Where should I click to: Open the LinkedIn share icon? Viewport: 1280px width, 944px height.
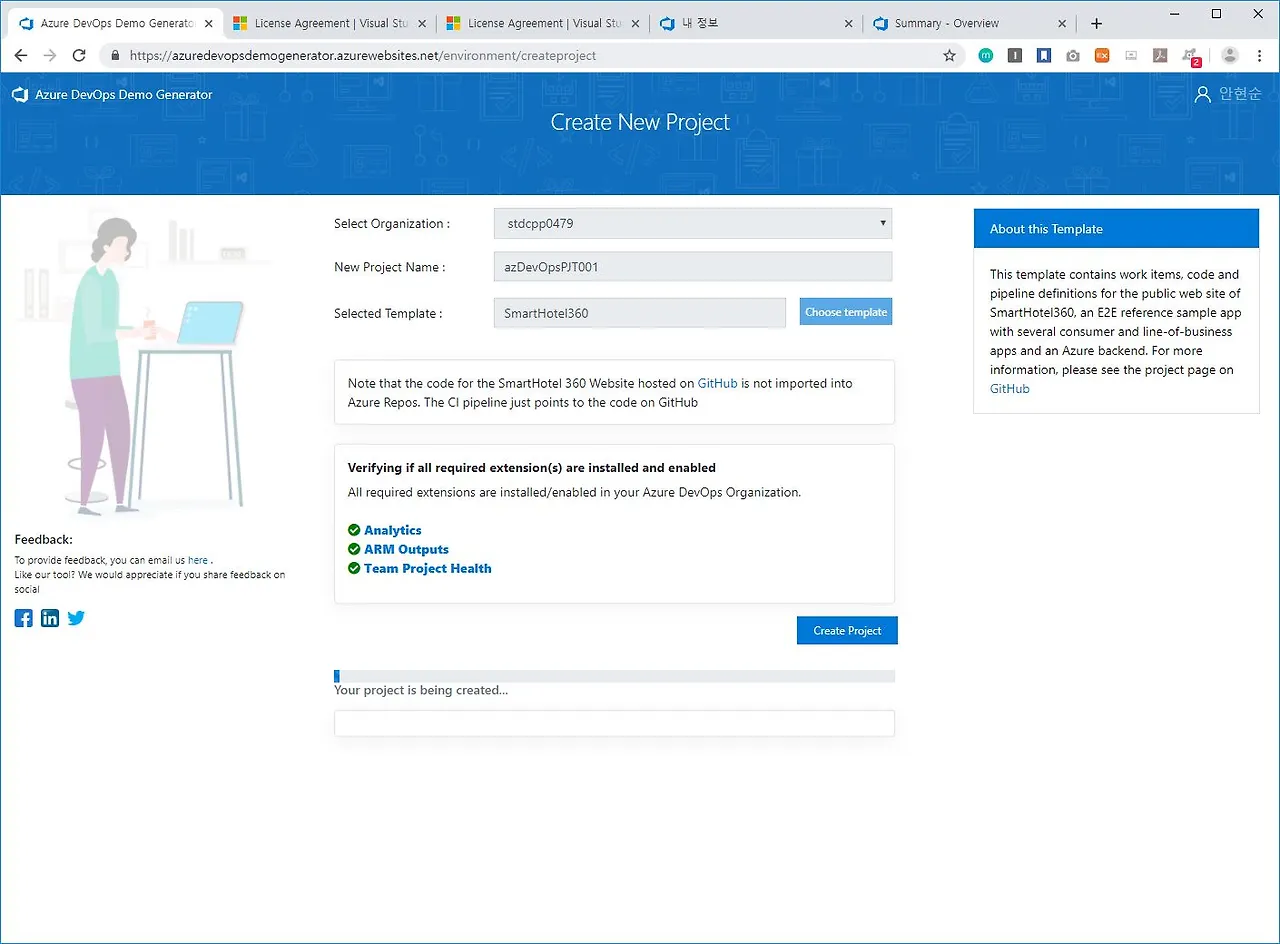(50, 618)
